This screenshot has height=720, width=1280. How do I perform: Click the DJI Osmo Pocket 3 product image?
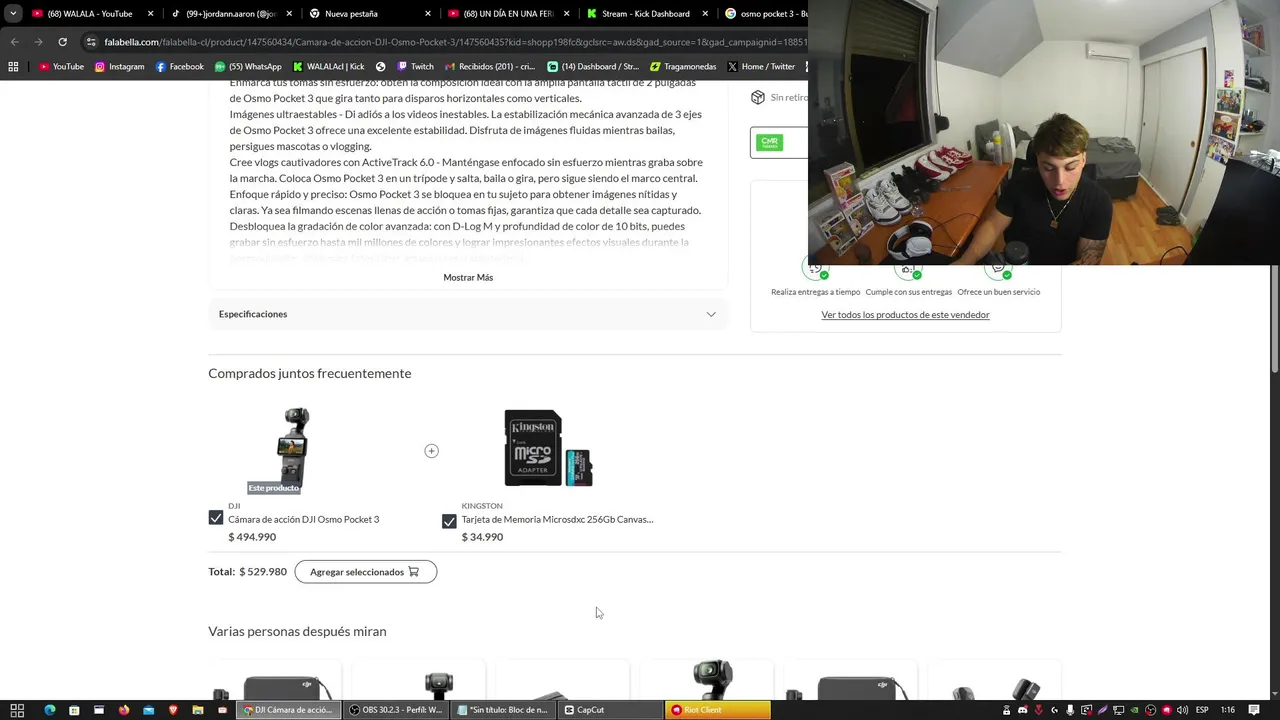(x=295, y=450)
